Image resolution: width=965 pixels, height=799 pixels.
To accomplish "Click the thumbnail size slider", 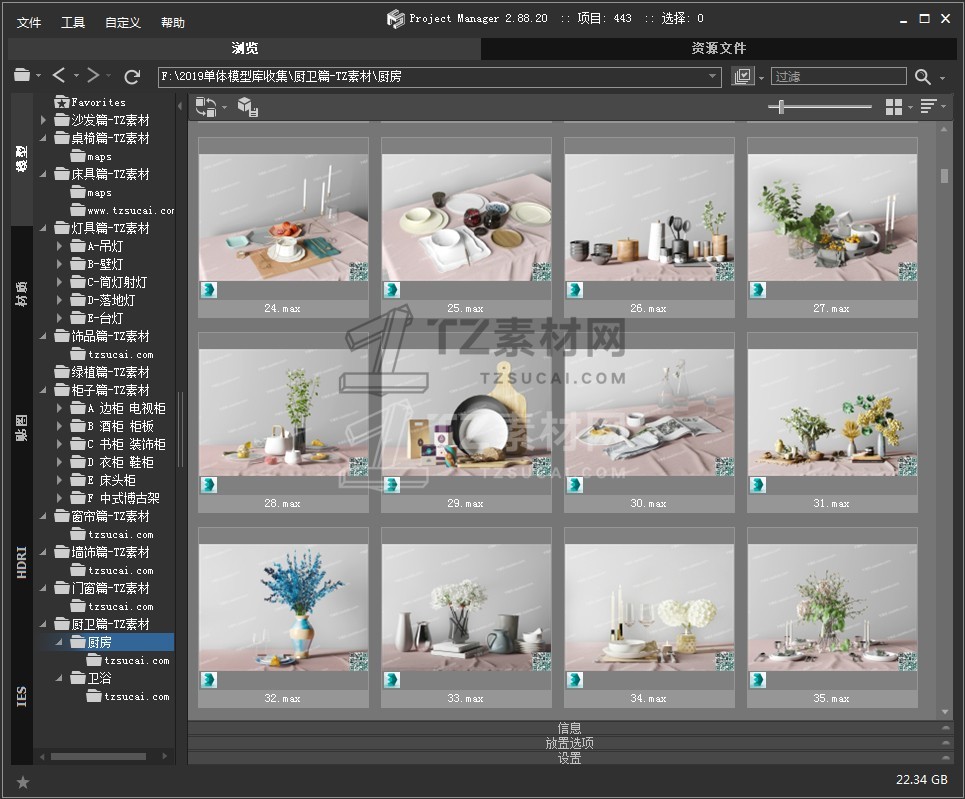I will pos(781,107).
